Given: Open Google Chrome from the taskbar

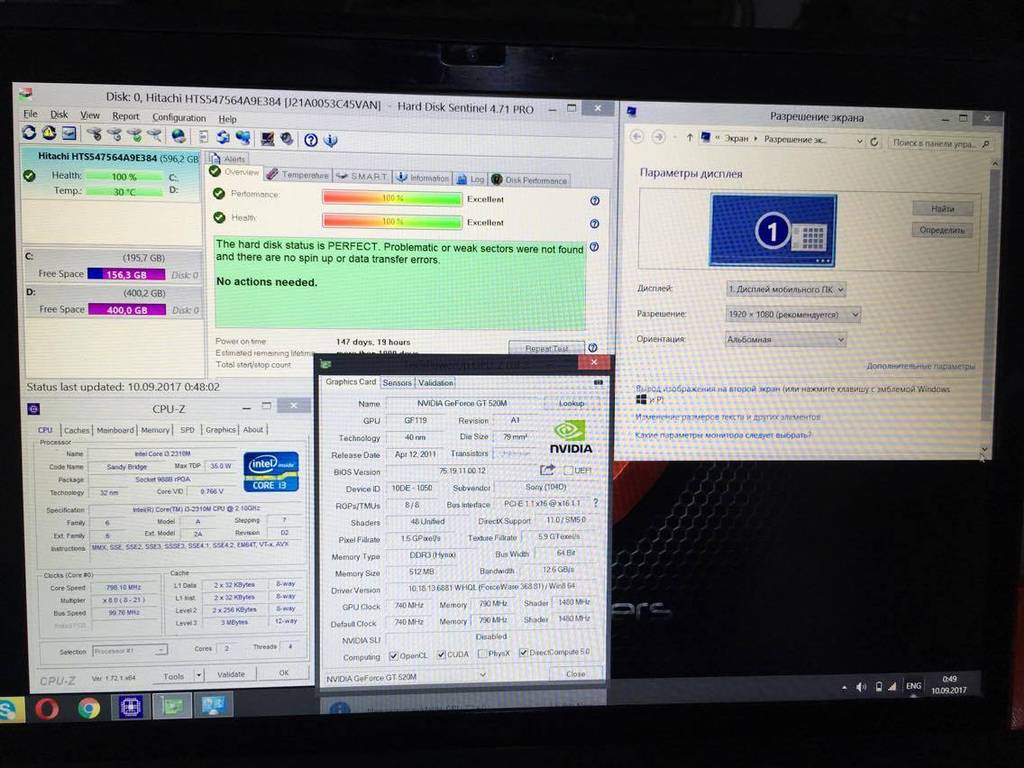Looking at the screenshot, I should pos(89,708).
